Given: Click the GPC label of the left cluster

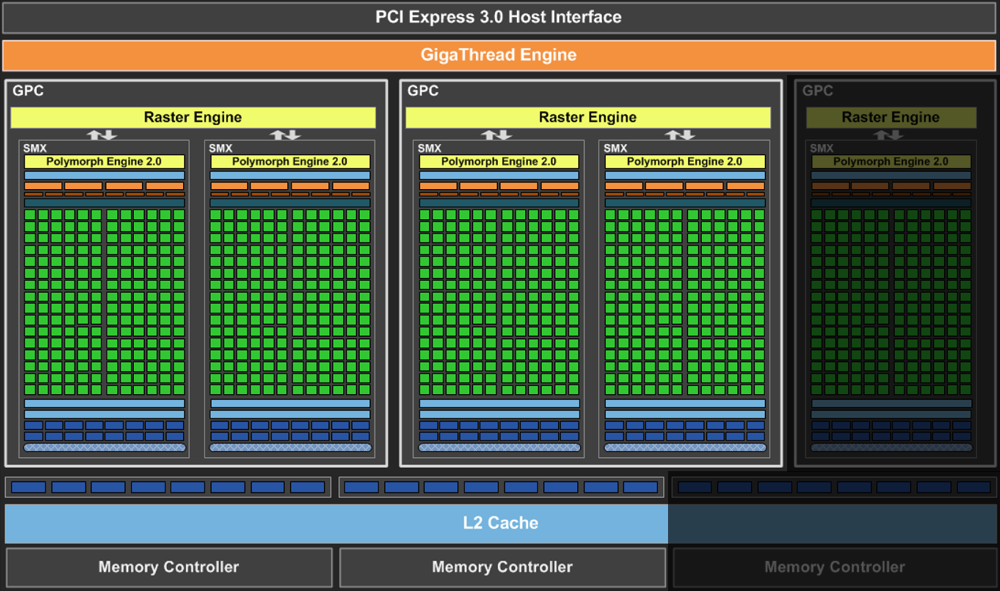Looking at the screenshot, I should pos(28,91).
